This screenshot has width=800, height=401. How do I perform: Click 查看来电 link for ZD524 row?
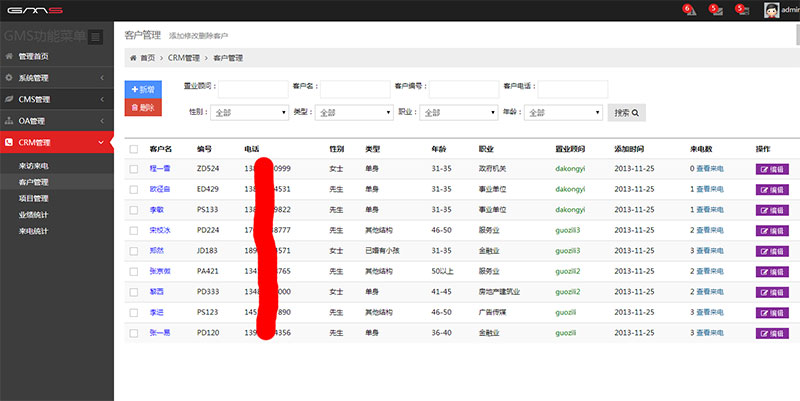[x=710, y=169]
